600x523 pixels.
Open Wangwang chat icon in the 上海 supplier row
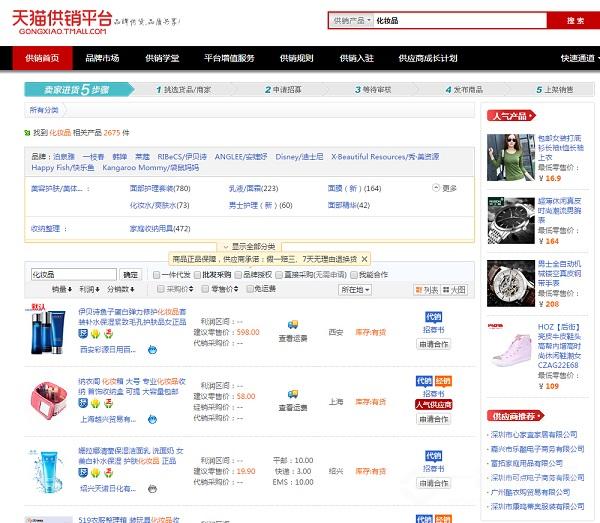152,419
